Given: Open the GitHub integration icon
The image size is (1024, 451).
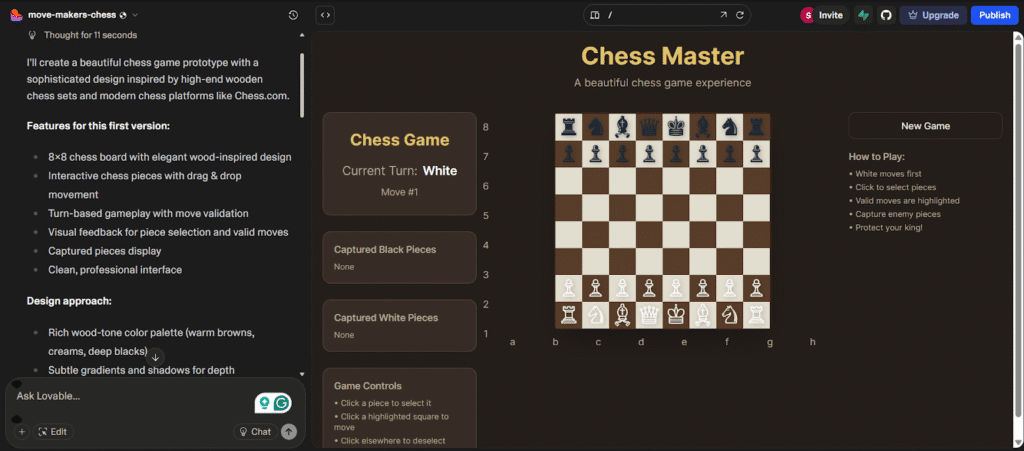Looking at the screenshot, I should [x=886, y=15].
